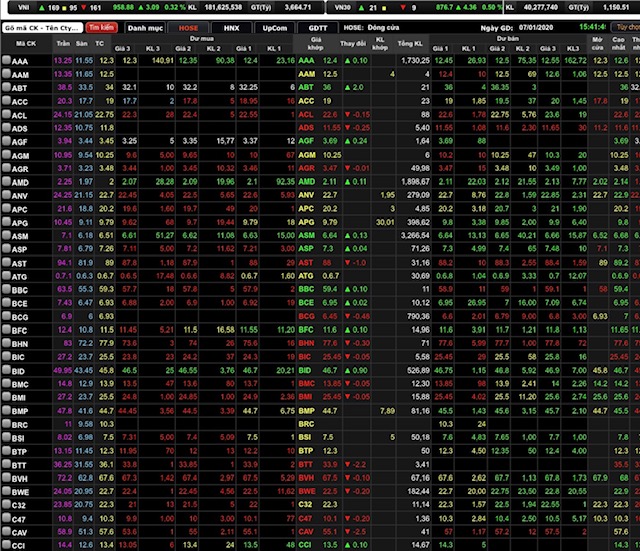Tick the checkbox beside AGF

point(6,141)
